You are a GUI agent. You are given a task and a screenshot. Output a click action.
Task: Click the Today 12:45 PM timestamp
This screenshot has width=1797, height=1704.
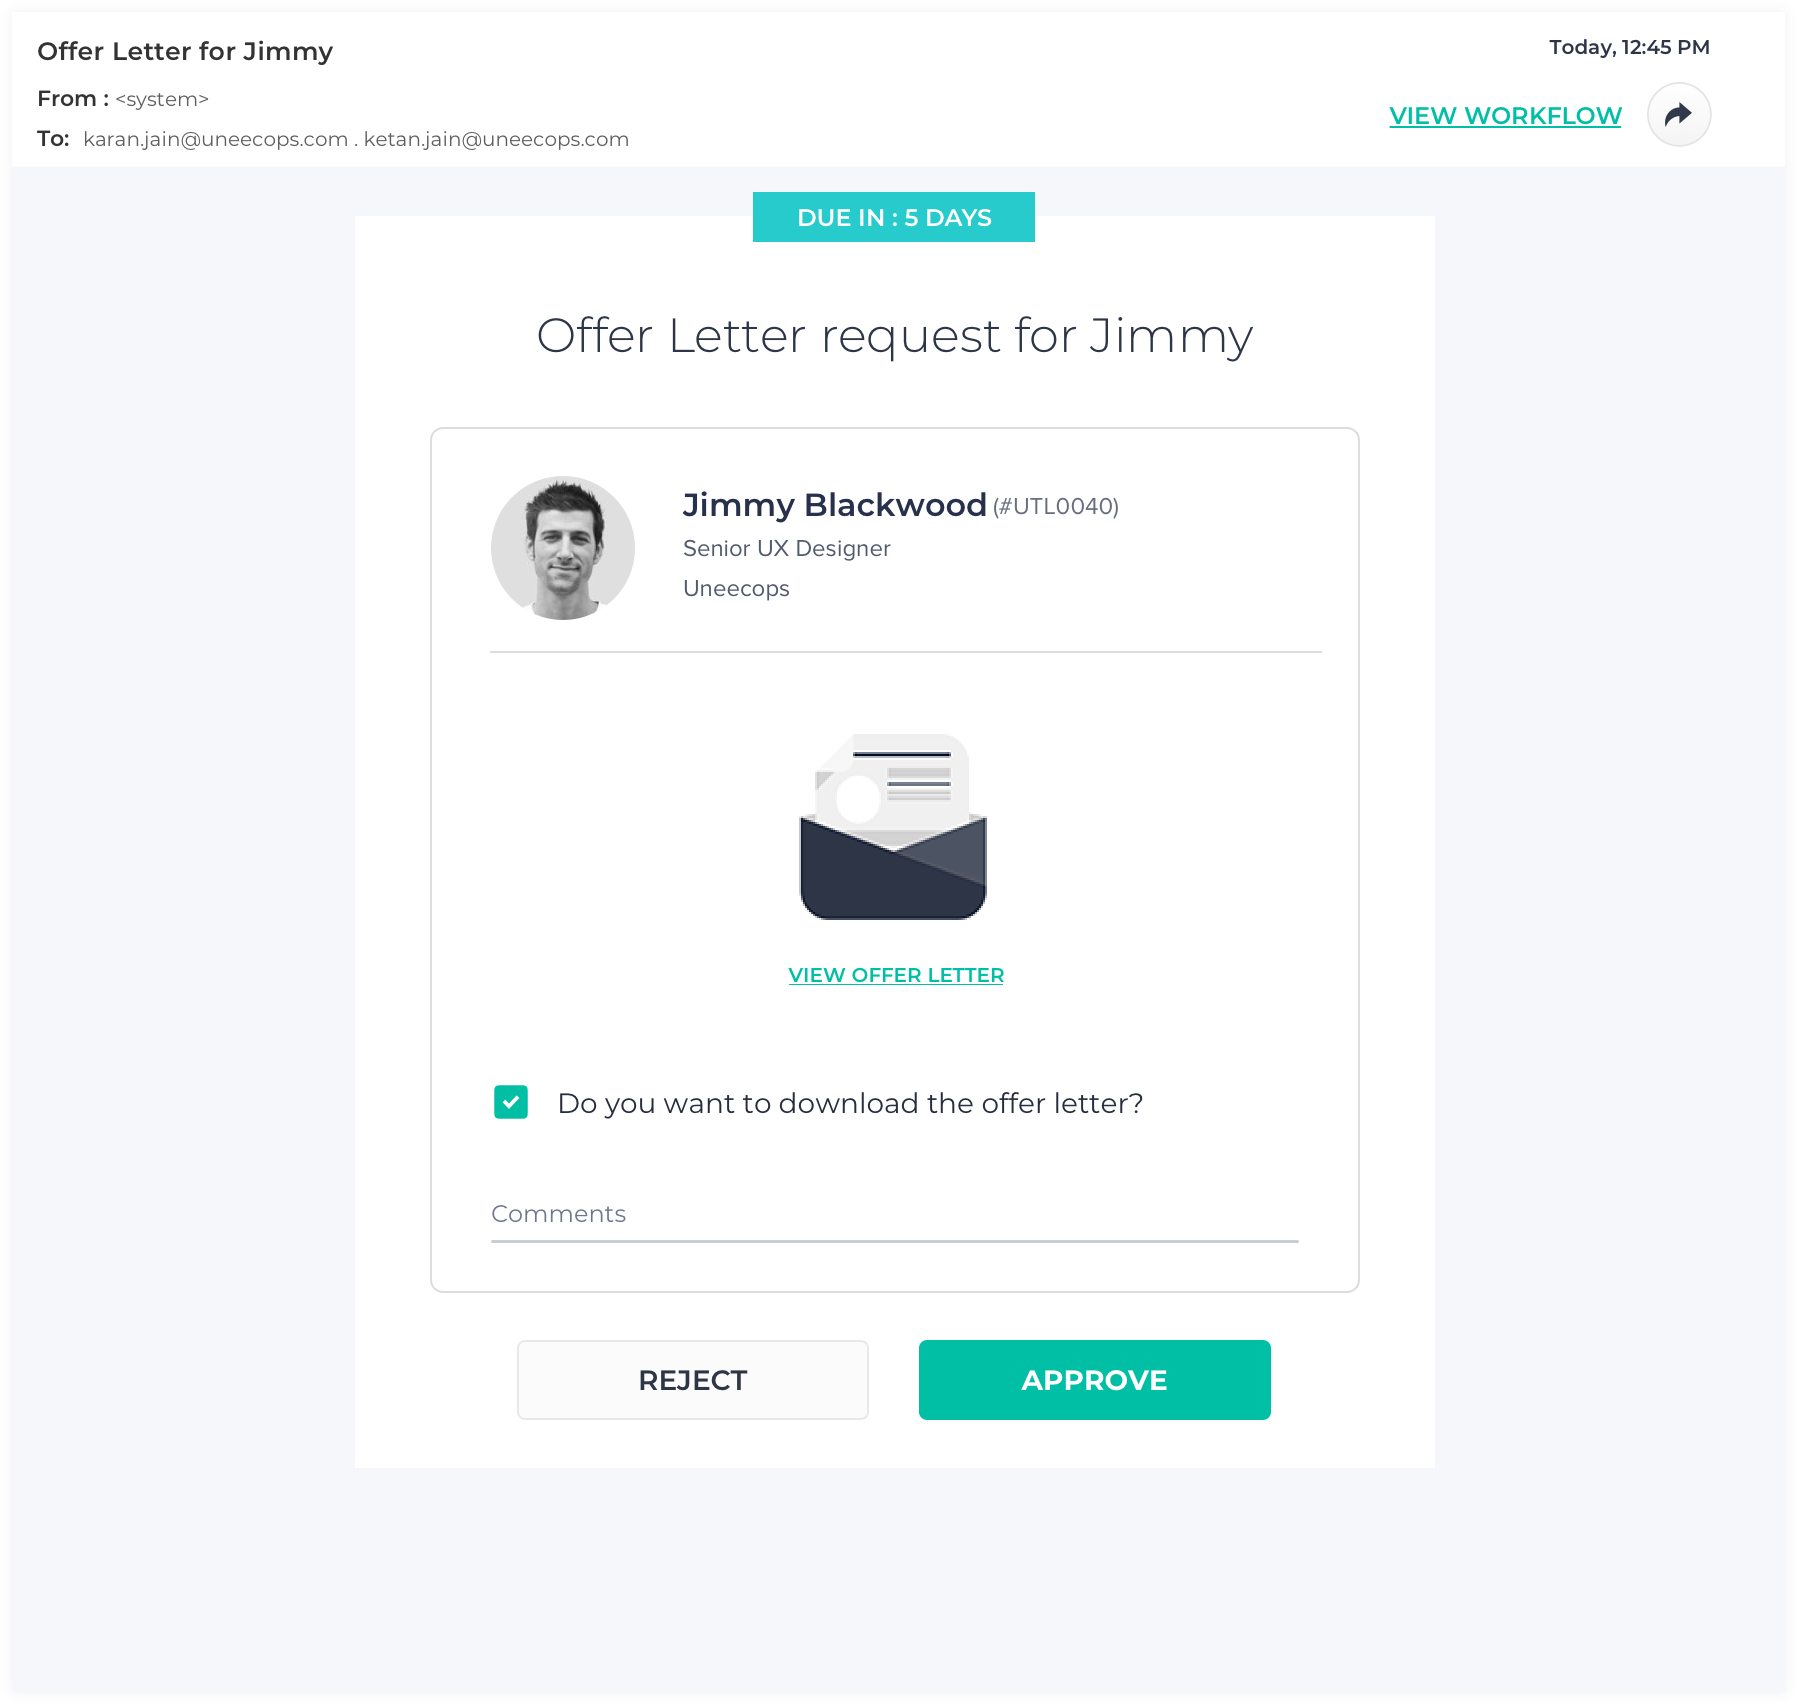pos(1629,47)
